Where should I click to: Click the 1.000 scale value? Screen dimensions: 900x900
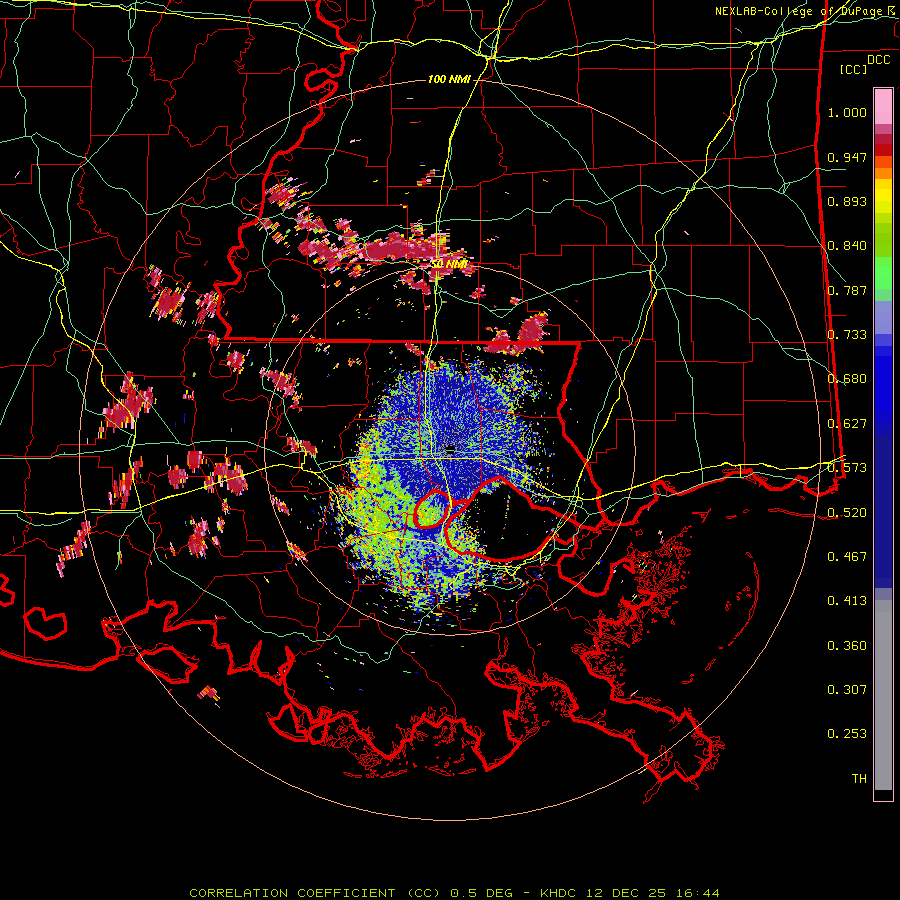click(x=847, y=112)
